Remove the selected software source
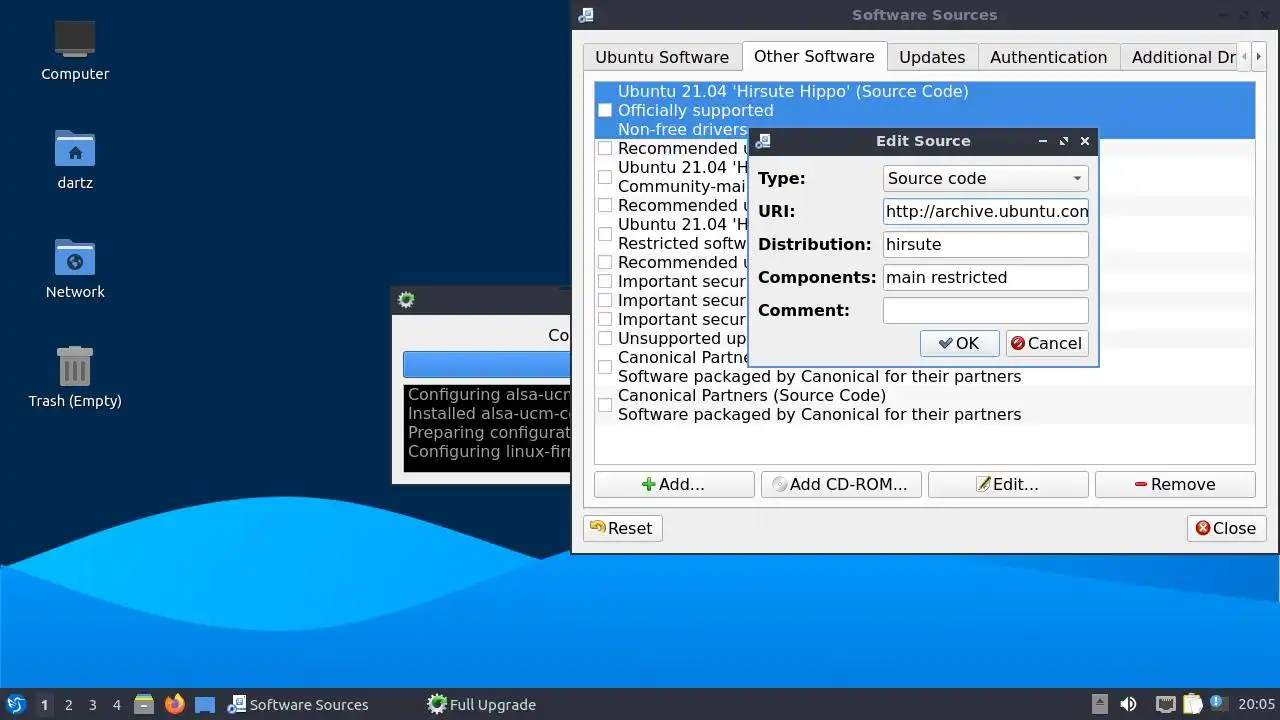The image size is (1280, 720). [1175, 484]
